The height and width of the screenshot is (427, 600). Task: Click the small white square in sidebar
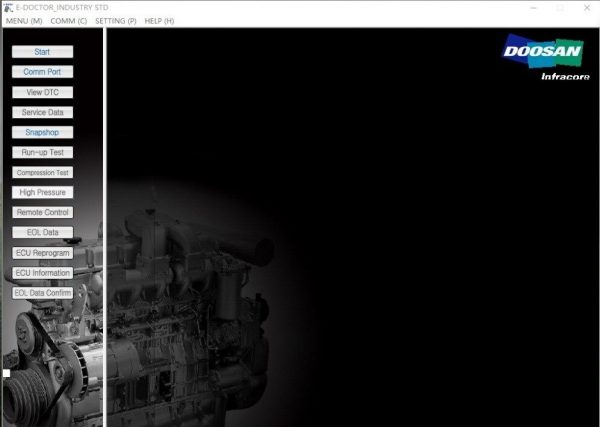(x=7, y=373)
